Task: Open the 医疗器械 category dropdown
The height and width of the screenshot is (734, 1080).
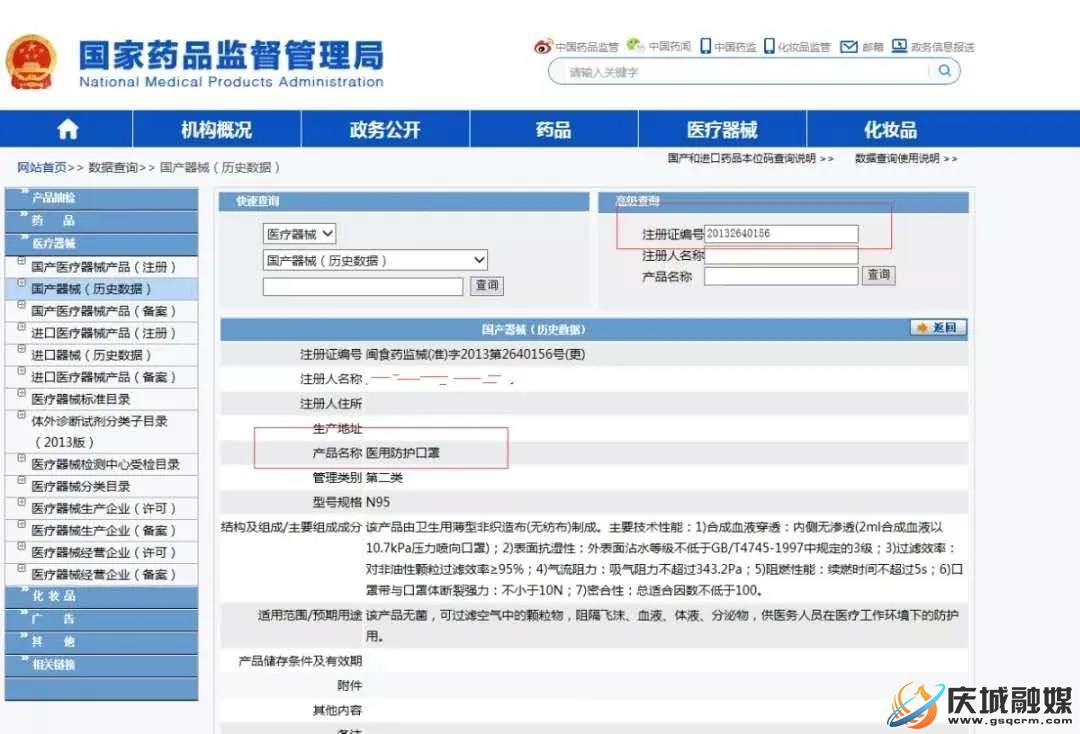Action: [x=299, y=234]
